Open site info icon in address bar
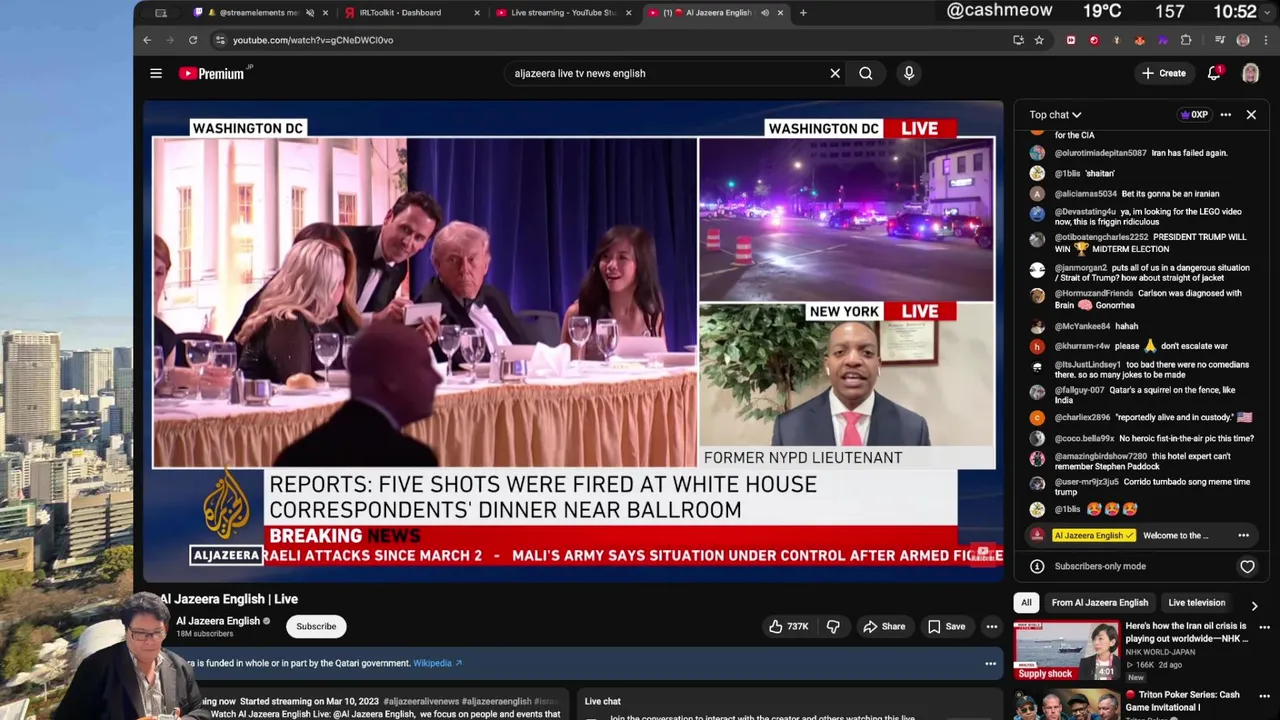The image size is (1280, 720). [220, 40]
